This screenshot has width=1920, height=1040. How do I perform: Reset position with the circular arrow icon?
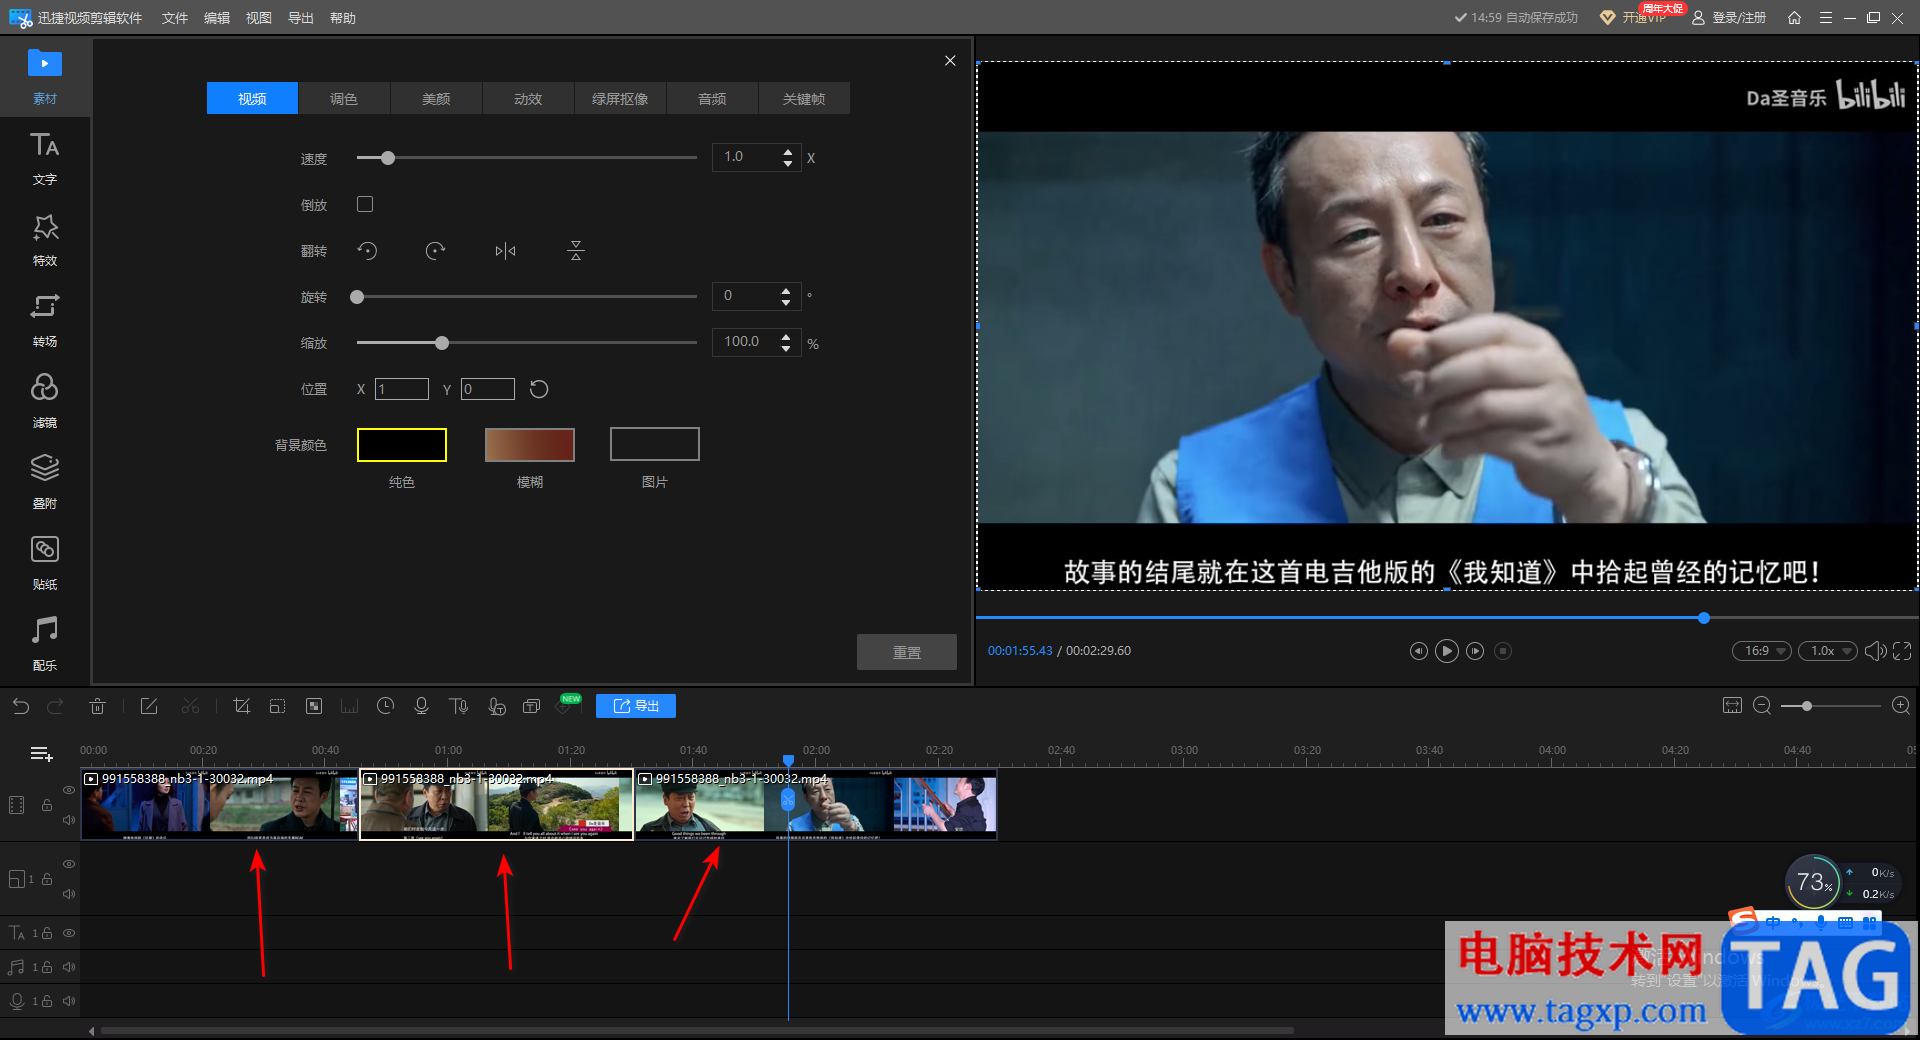[x=539, y=389]
